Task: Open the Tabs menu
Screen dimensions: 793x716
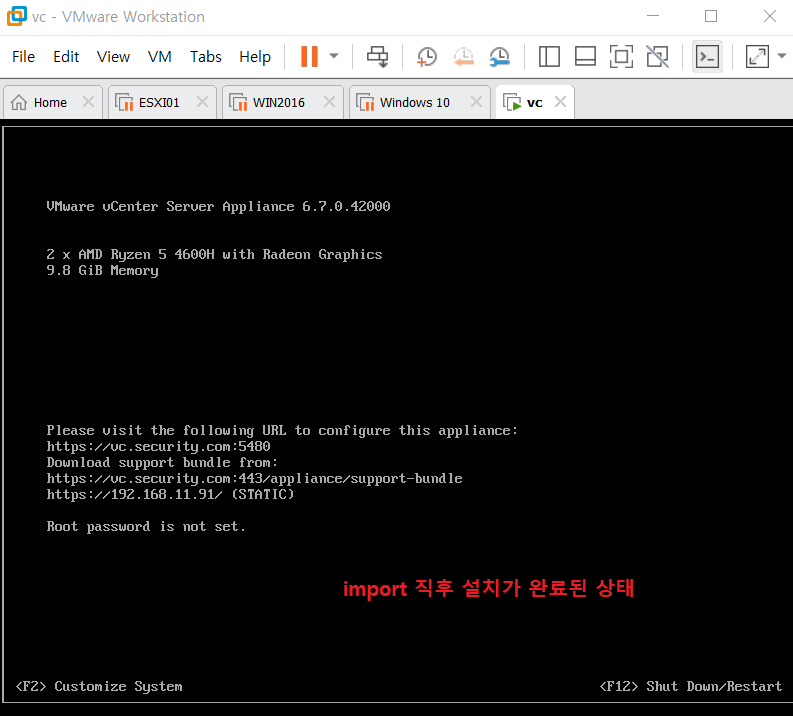Action: [205, 57]
